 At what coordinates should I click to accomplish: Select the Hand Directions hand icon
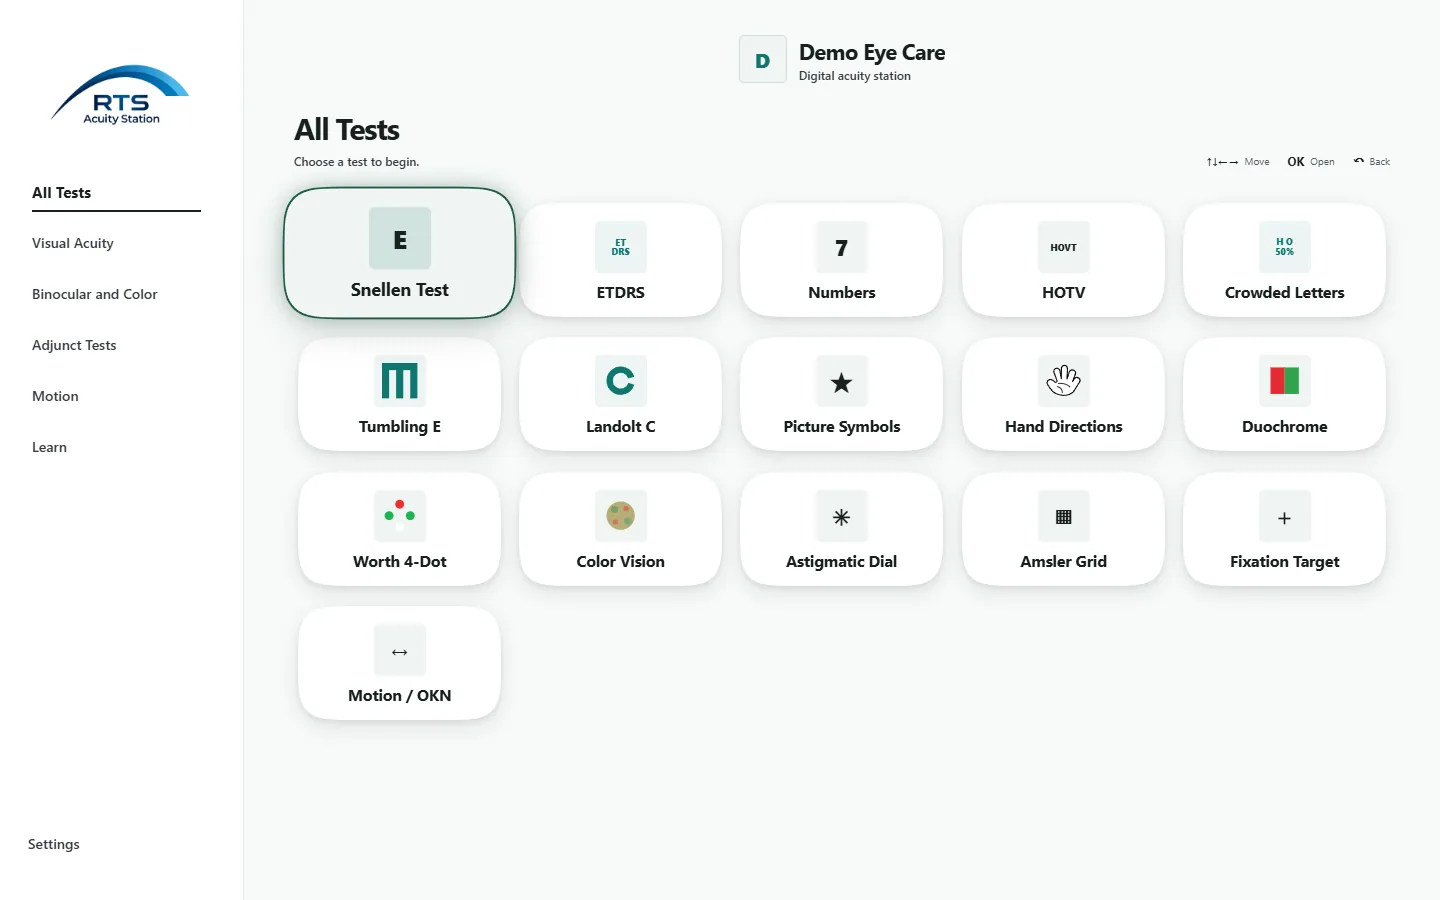(1064, 381)
